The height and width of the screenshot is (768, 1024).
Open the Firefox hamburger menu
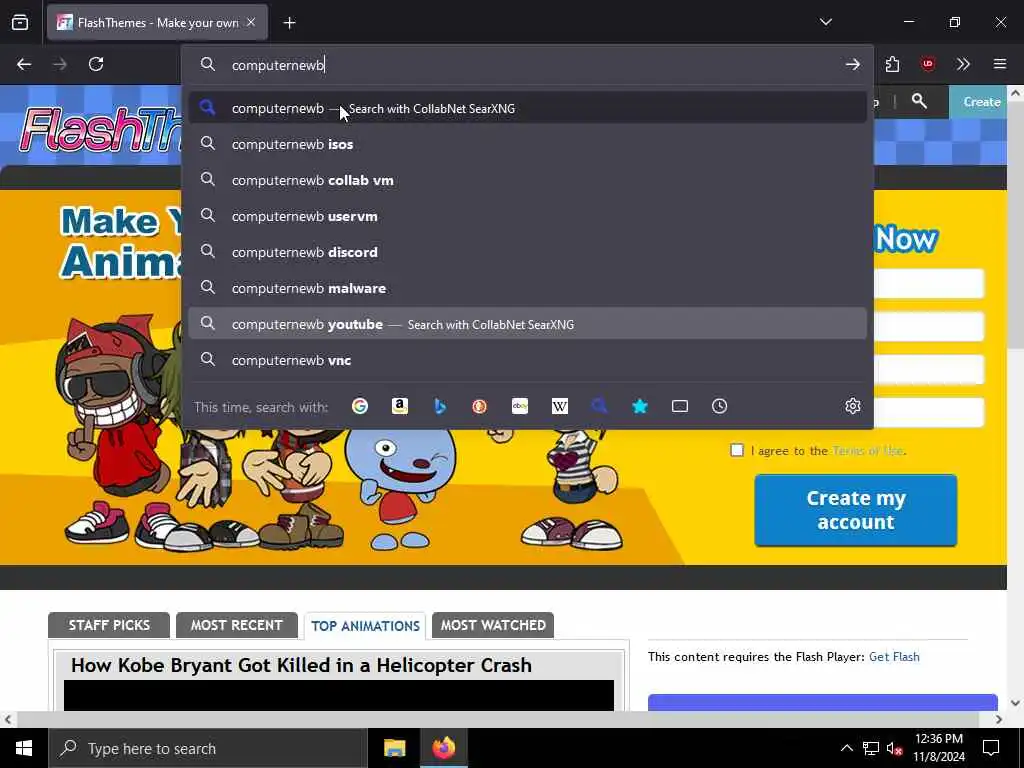pyautogui.click(x=1000, y=64)
